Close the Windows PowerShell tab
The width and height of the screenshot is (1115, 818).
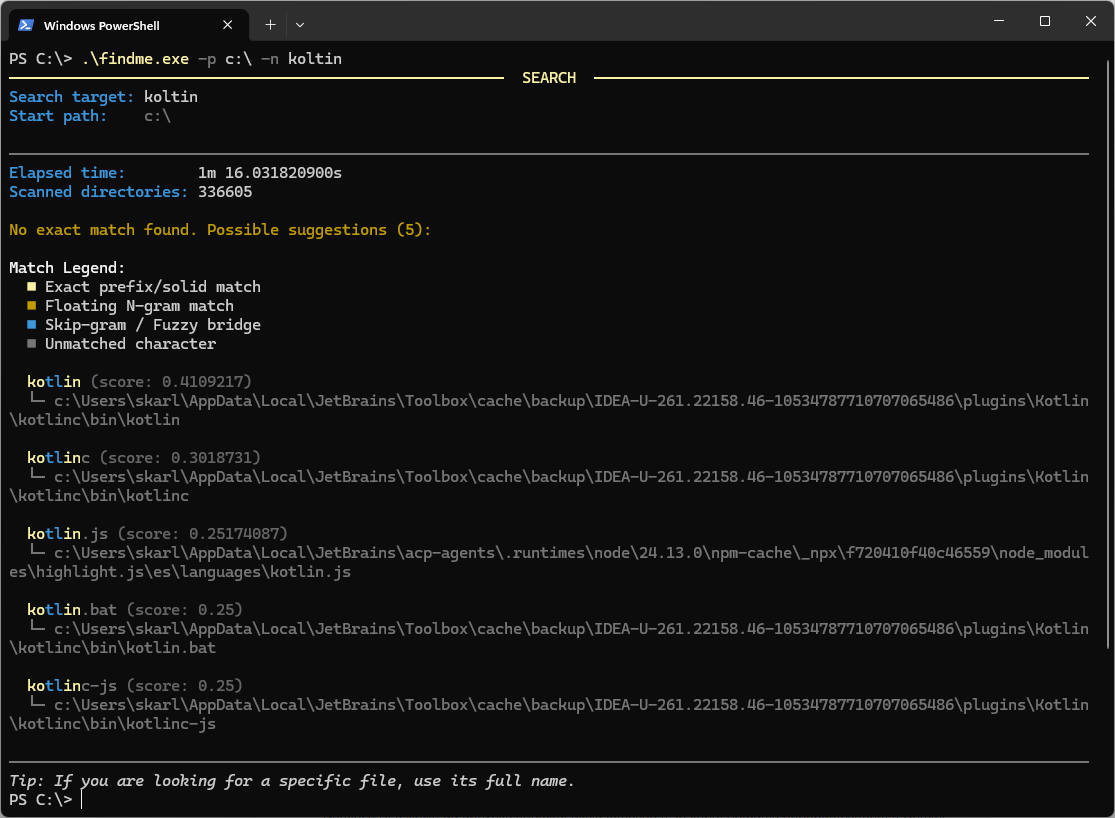pyautogui.click(x=227, y=24)
